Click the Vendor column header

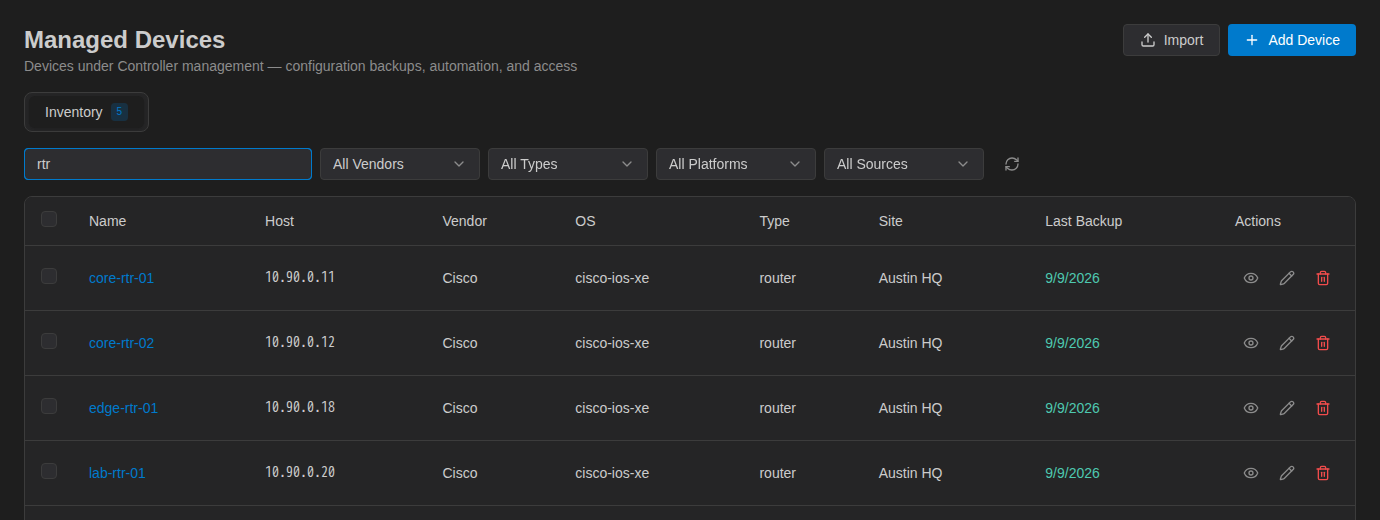(x=464, y=221)
